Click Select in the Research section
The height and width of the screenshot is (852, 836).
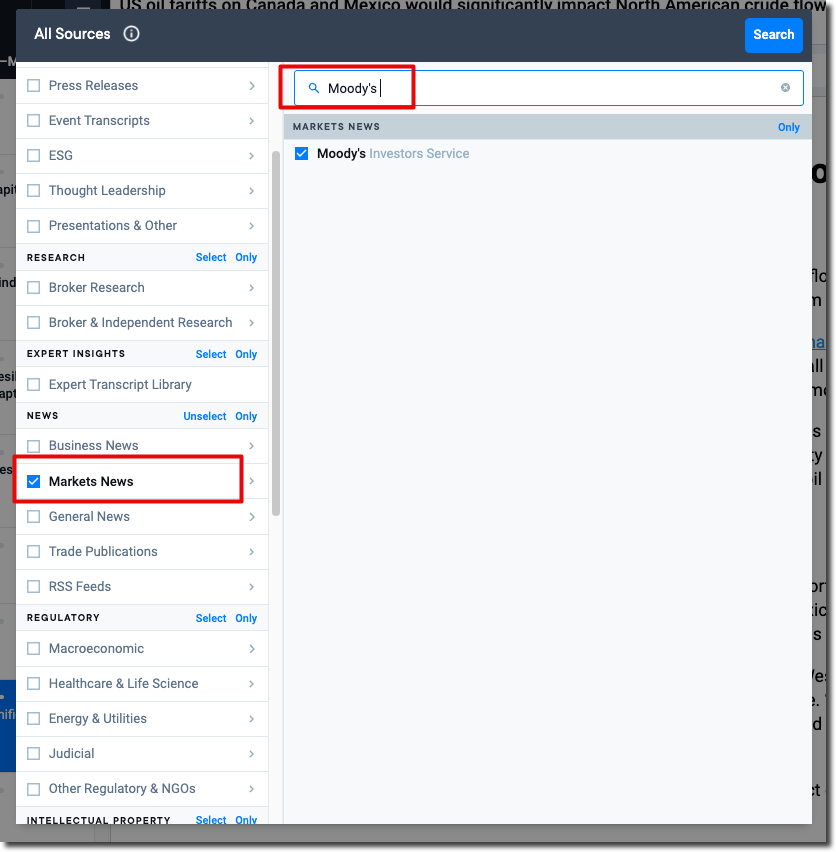[211, 257]
